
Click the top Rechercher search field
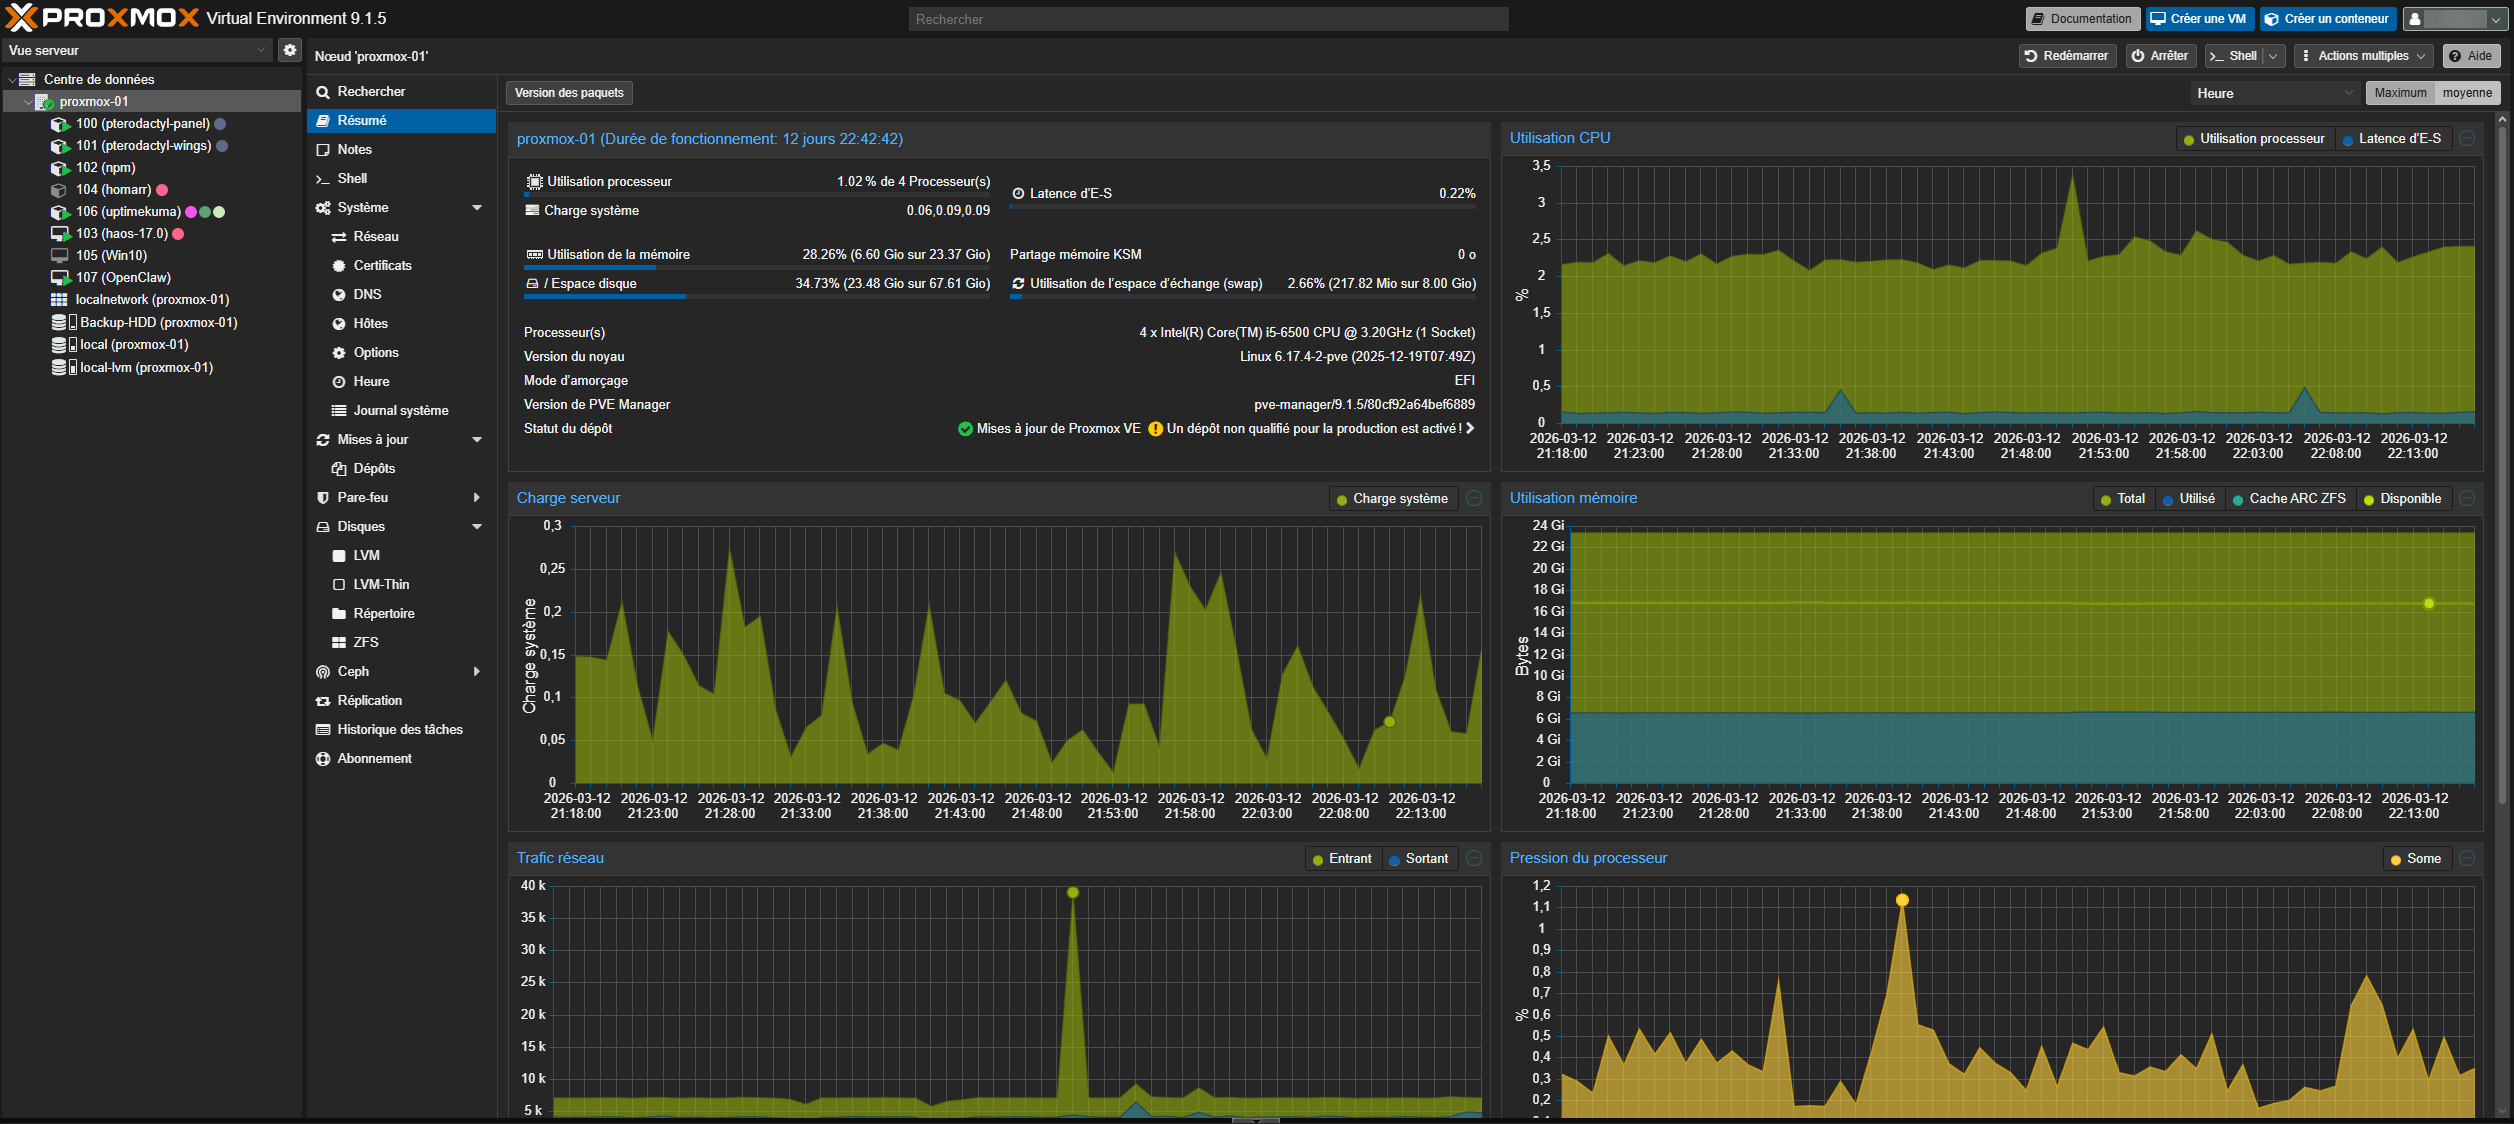pos(1207,19)
